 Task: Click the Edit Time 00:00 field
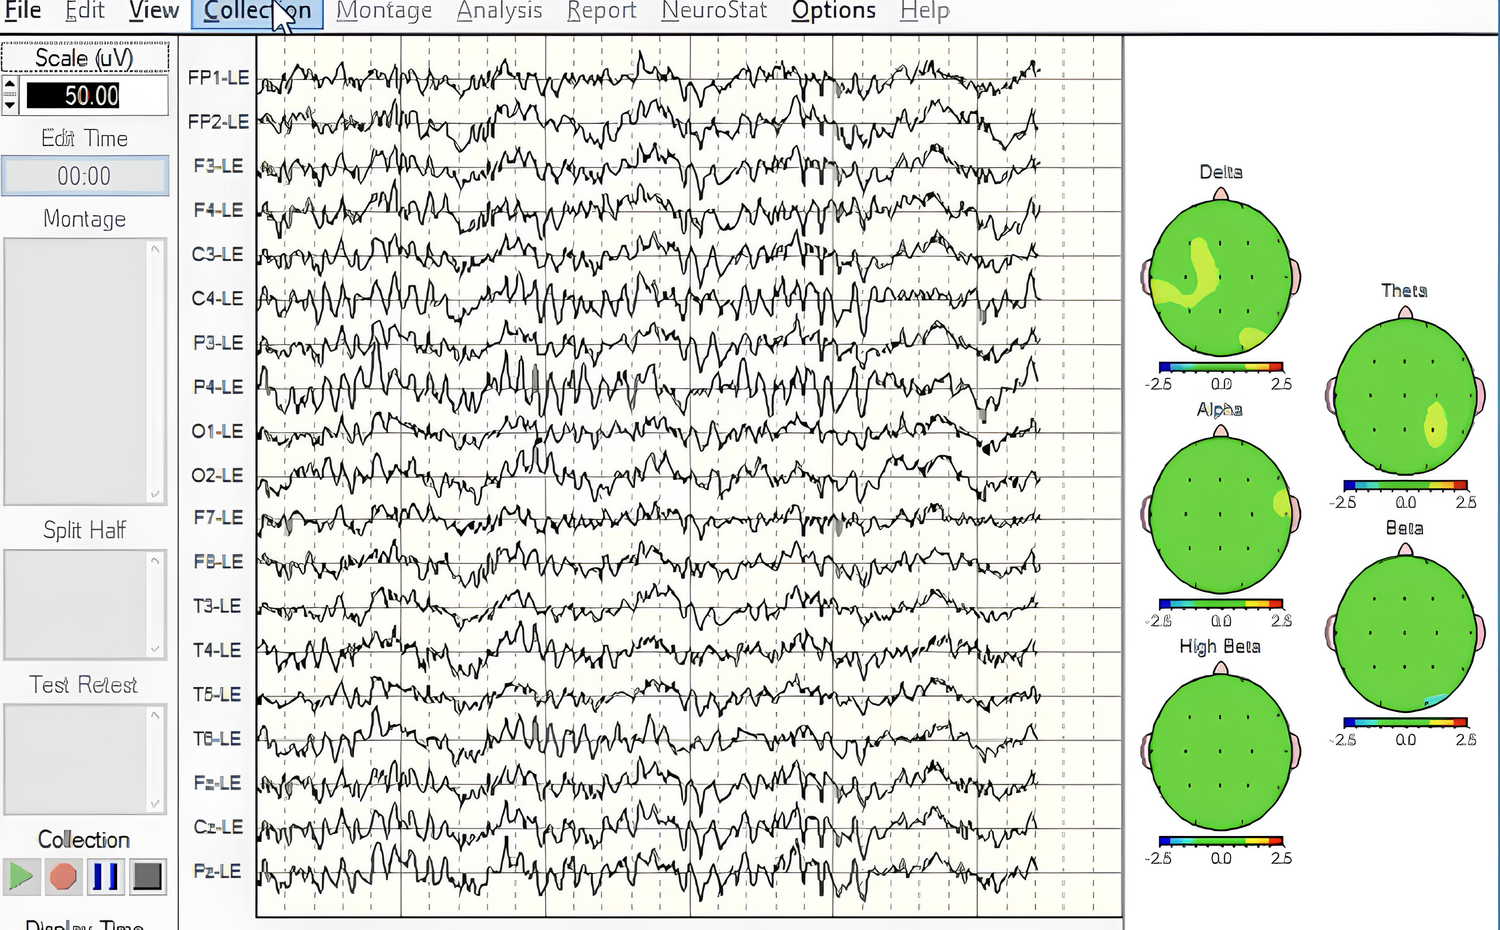(85, 177)
